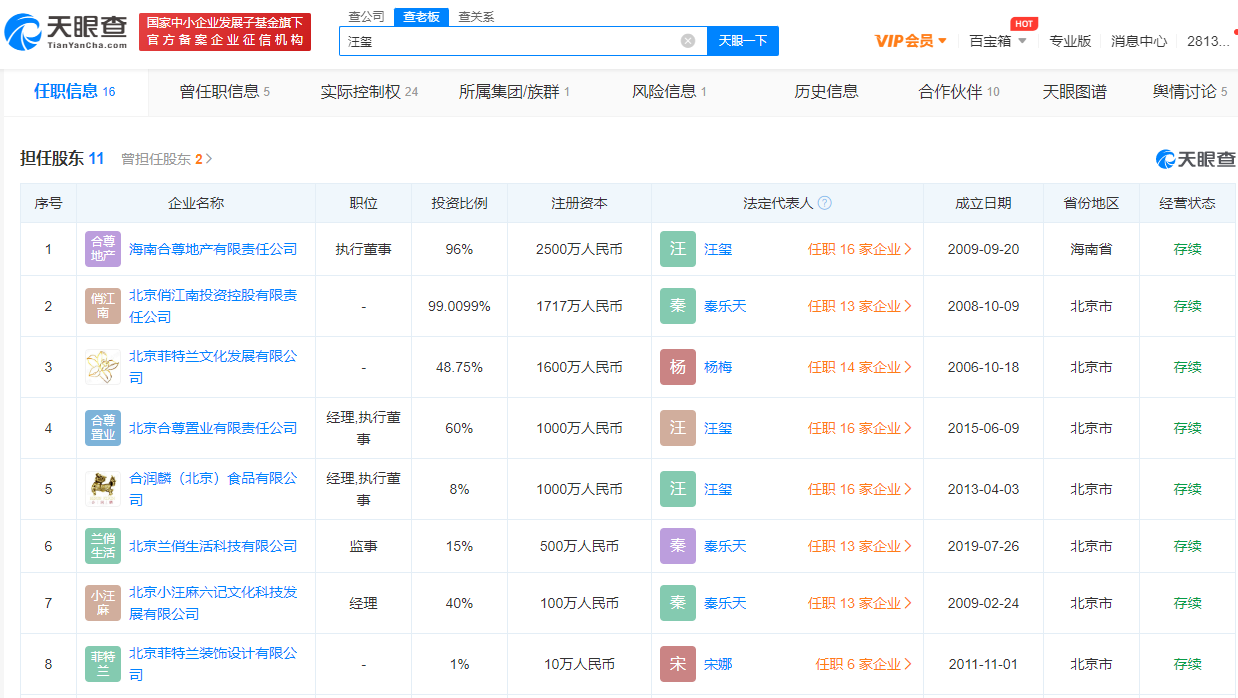Open the 小汪麻 company logo tile
The image size is (1238, 698).
point(103,603)
